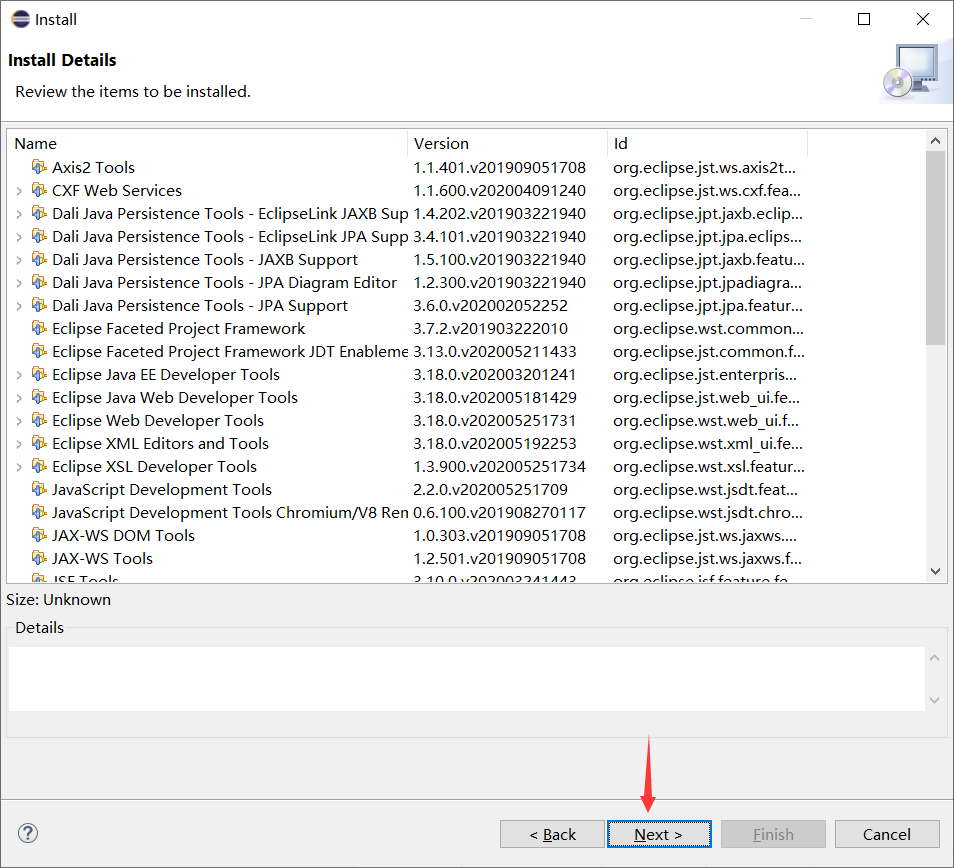Viewport: 954px width, 868px height.
Task: Go to the Next install page
Action: [x=659, y=834]
